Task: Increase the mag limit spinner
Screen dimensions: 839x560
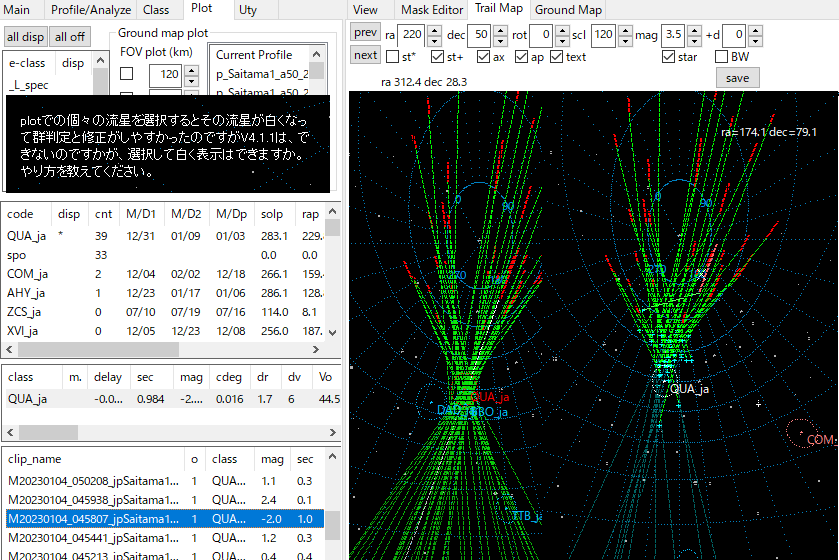Action: point(694,30)
